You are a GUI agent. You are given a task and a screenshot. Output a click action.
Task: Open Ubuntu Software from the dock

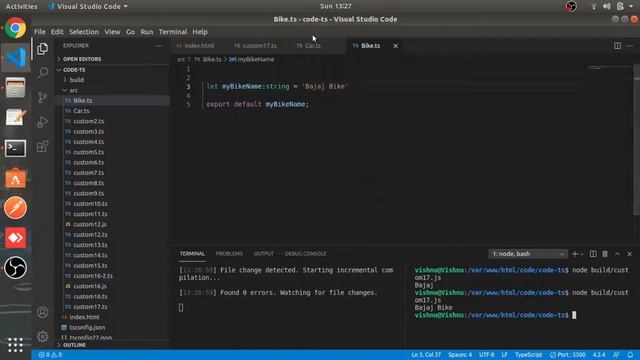(16, 178)
